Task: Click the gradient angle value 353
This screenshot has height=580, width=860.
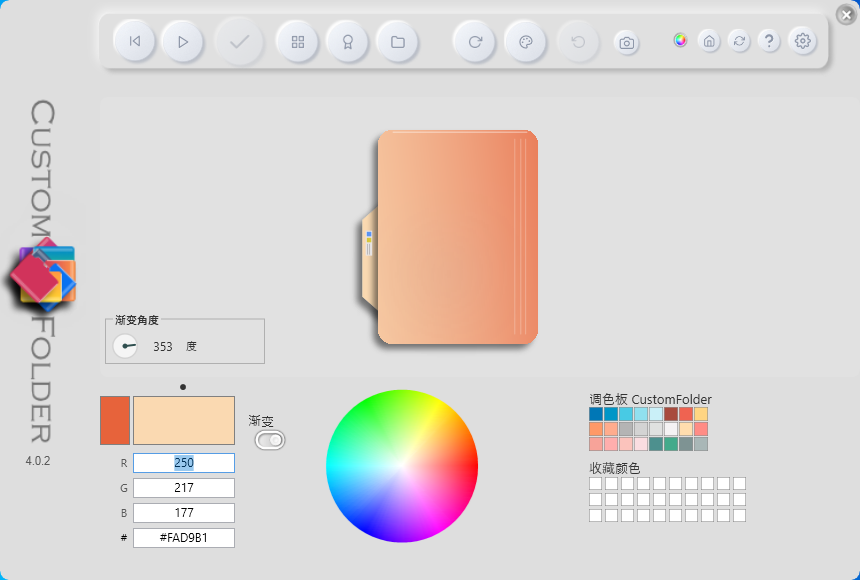Action: coord(162,347)
